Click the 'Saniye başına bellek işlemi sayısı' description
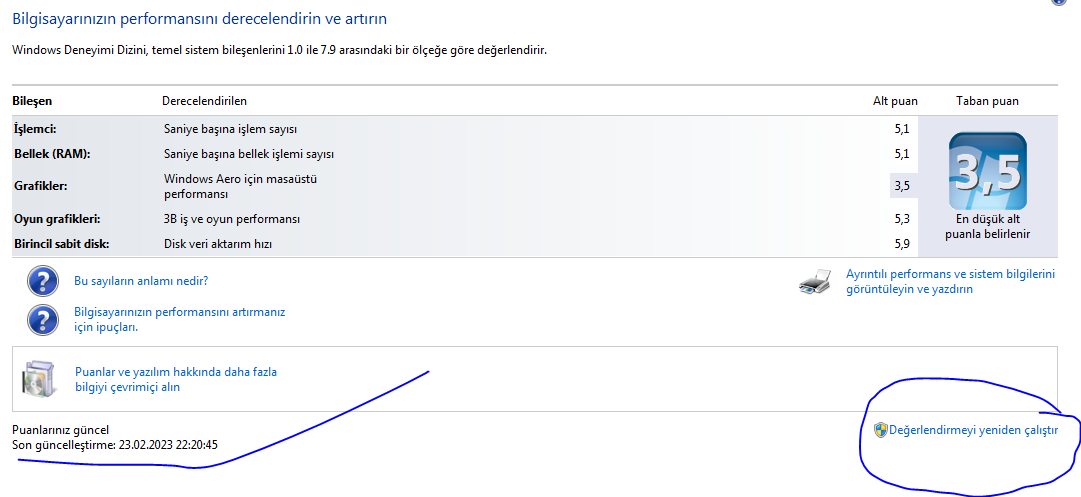 249,154
